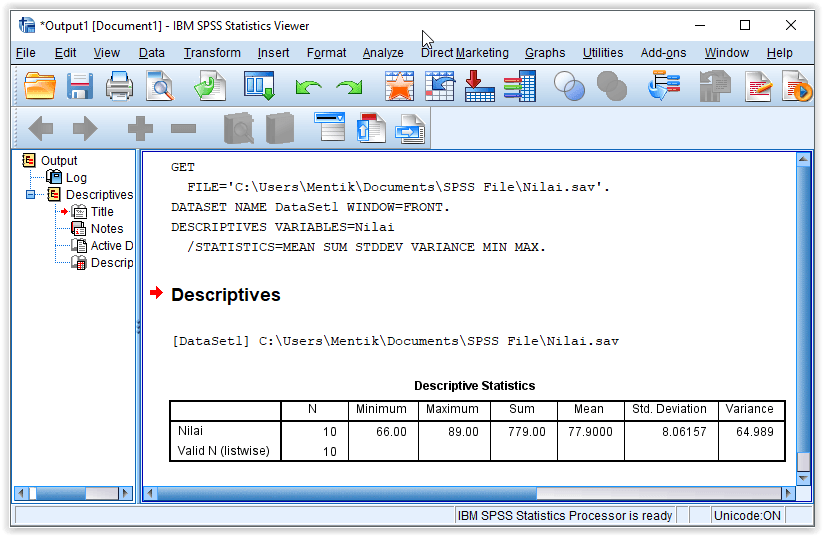The height and width of the screenshot is (536, 823).
Task: Click output pane horizontal scrollbar right arrow
Action: click(x=787, y=493)
